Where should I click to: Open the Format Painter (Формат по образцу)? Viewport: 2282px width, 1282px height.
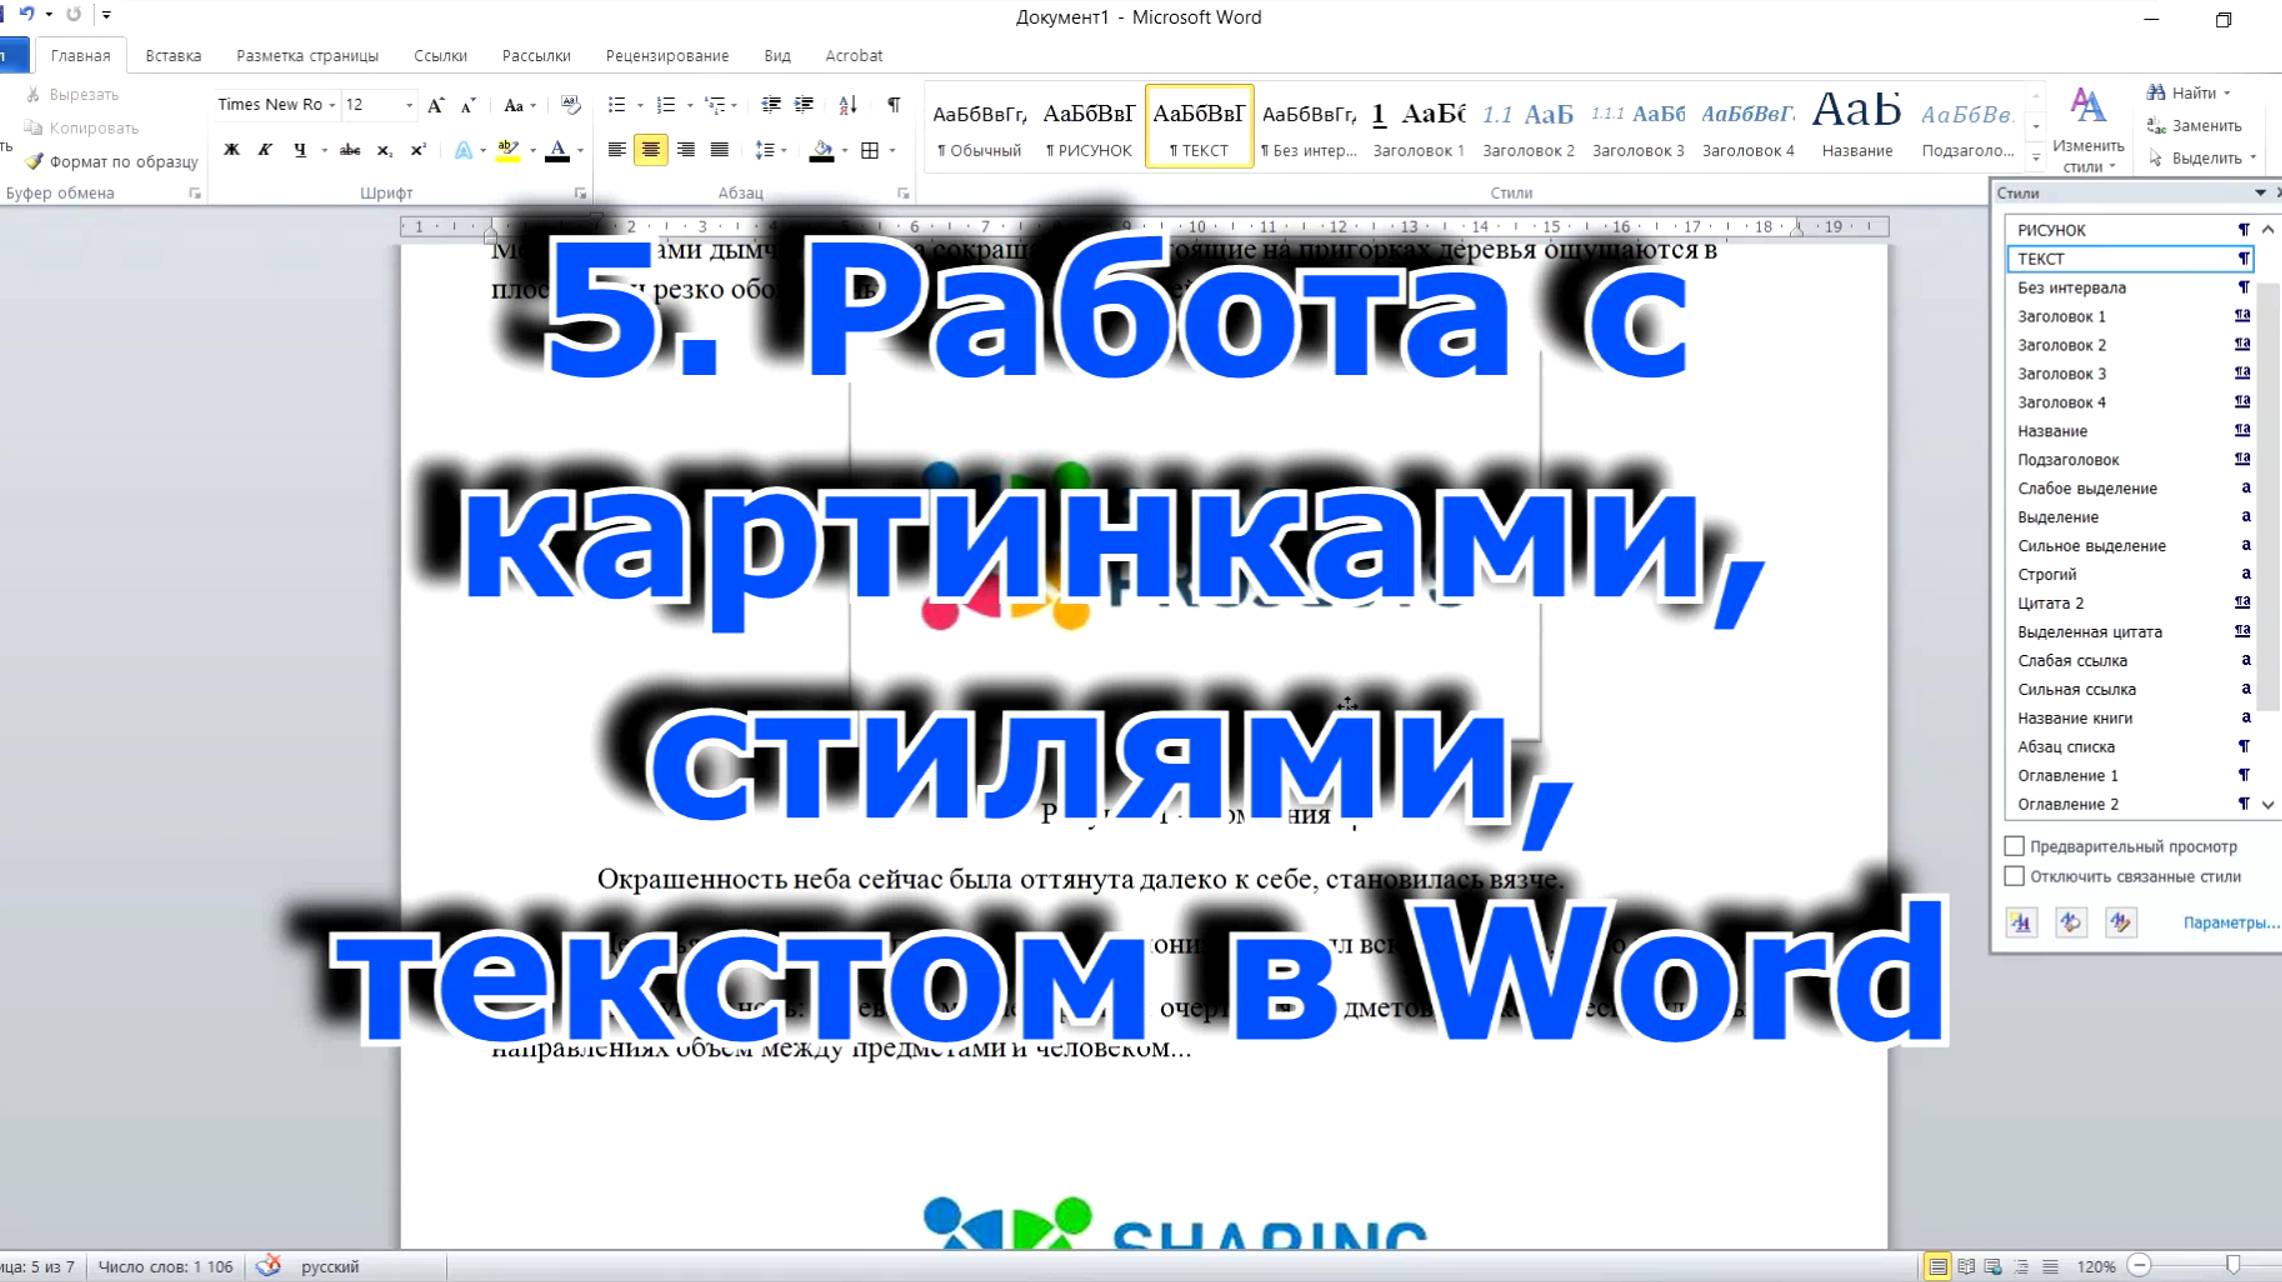(x=110, y=160)
